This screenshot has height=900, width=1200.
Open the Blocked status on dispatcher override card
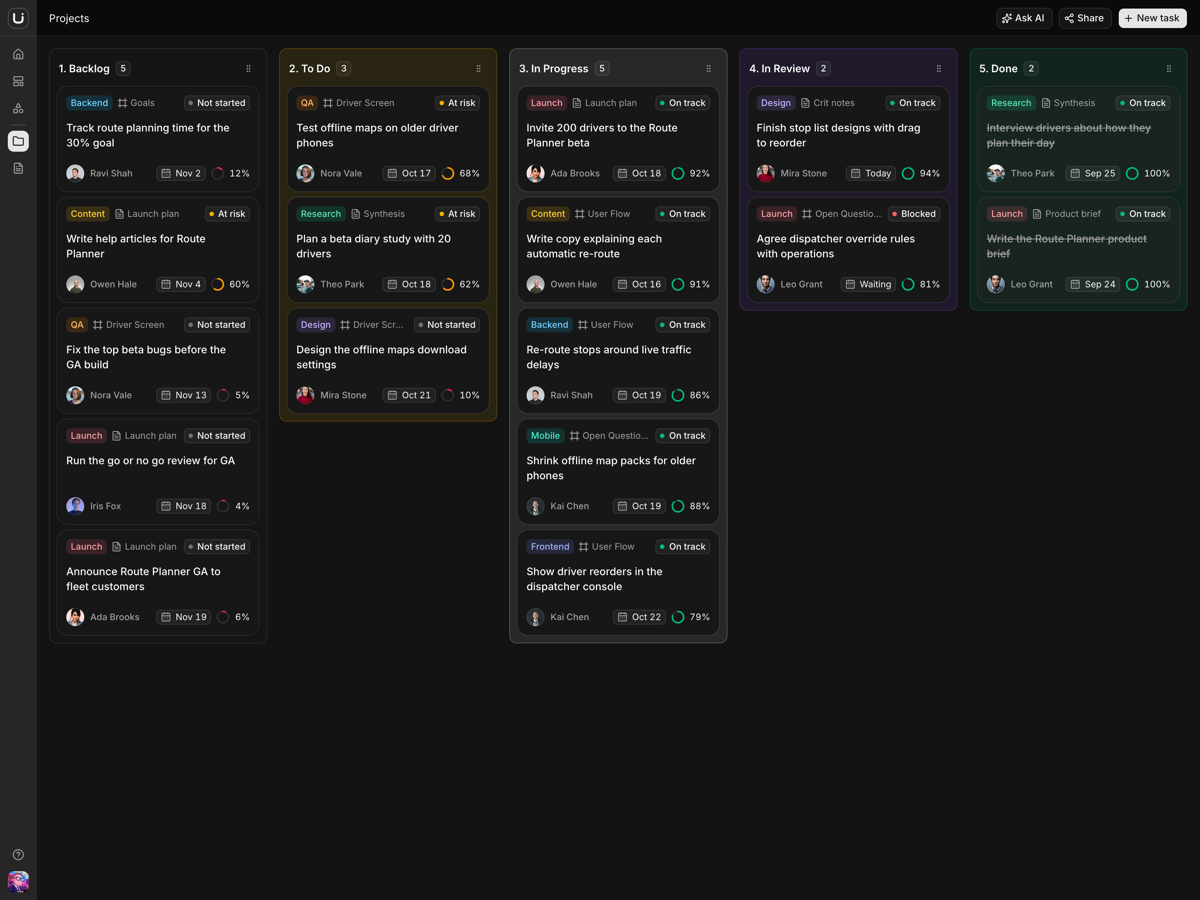tap(913, 214)
